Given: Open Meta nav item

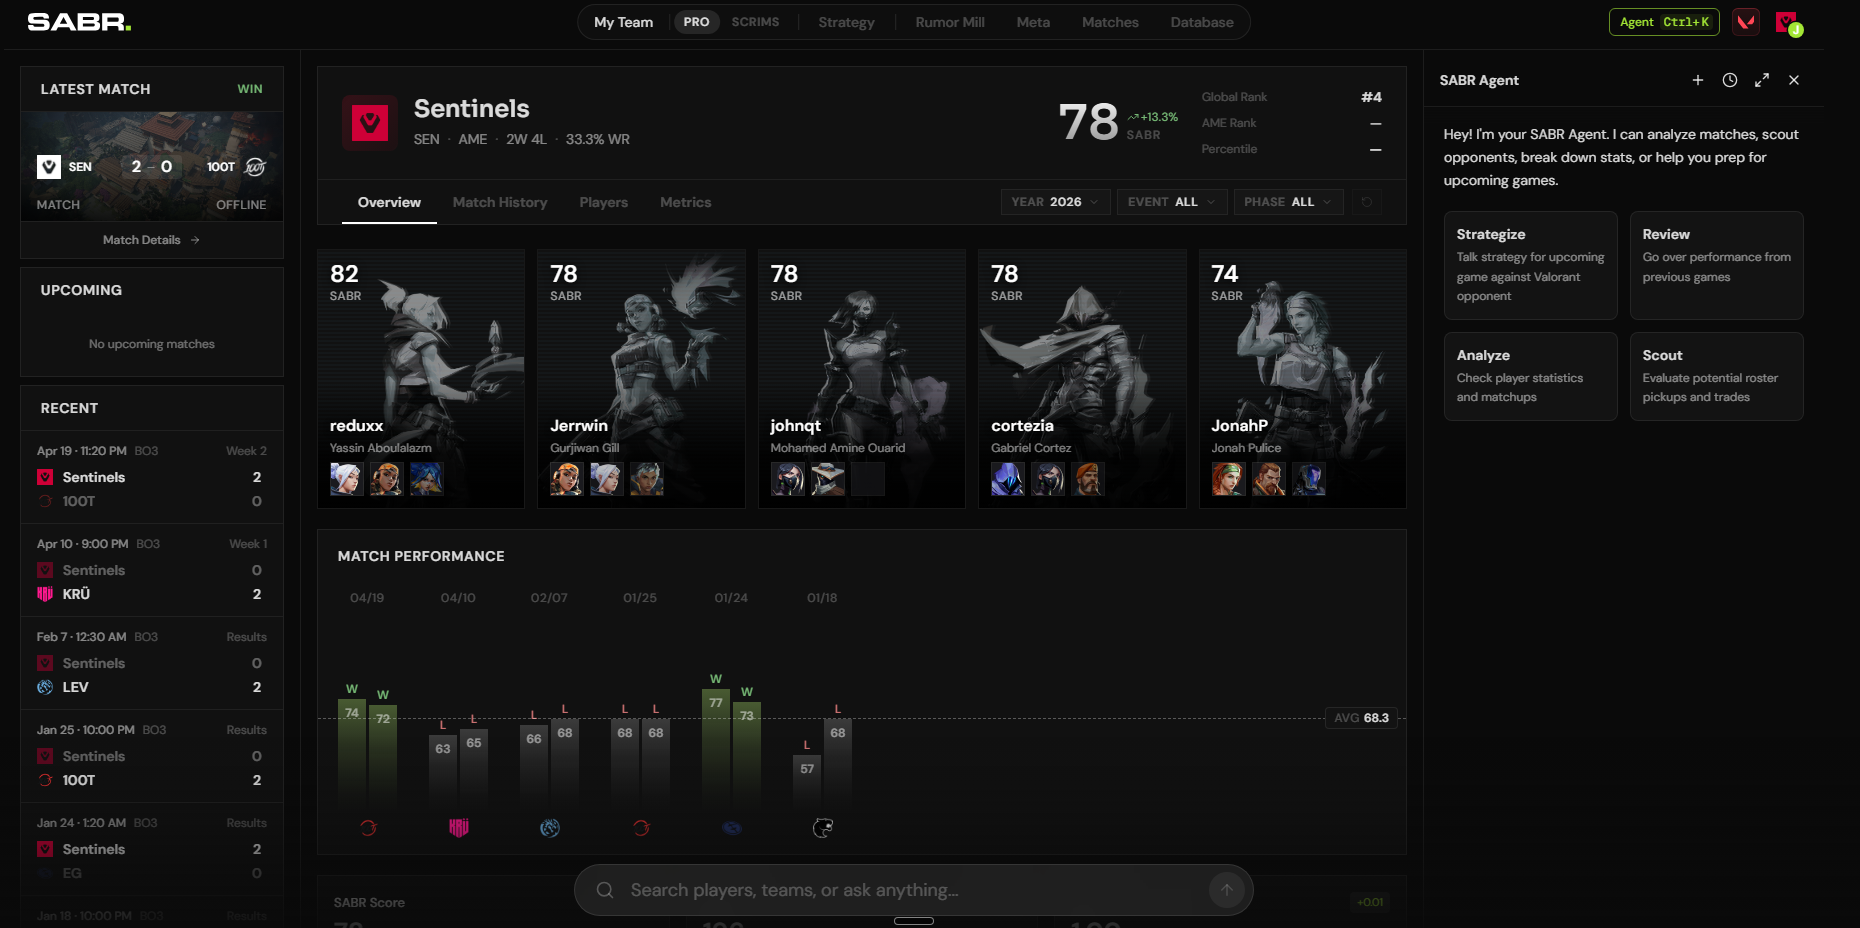Looking at the screenshot, I should point(1033,22).
